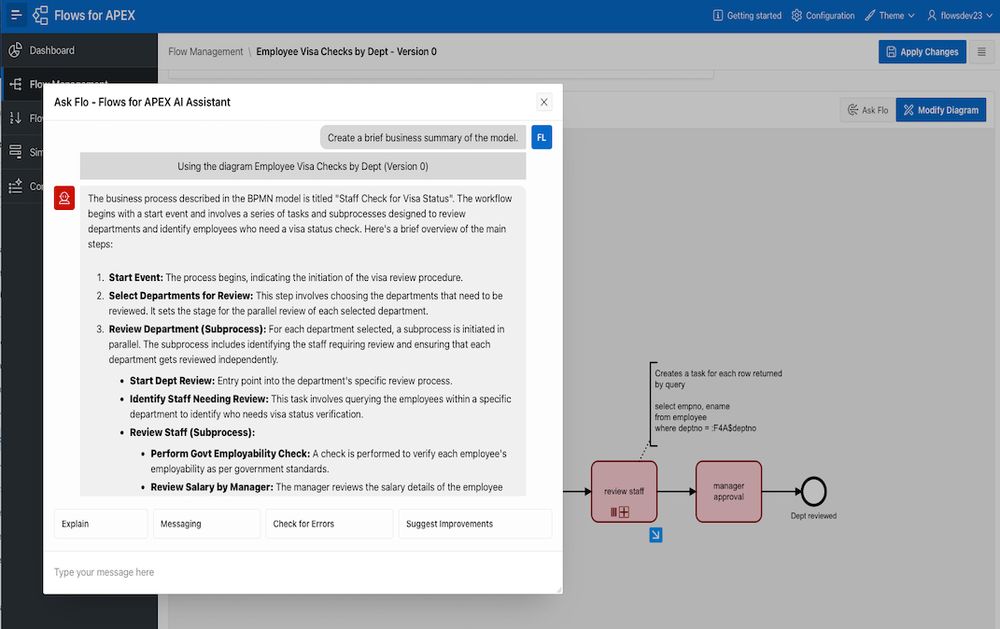Click the dialog resize handle corner
This screenshot has height=629, width=1000.
point(559,590)
